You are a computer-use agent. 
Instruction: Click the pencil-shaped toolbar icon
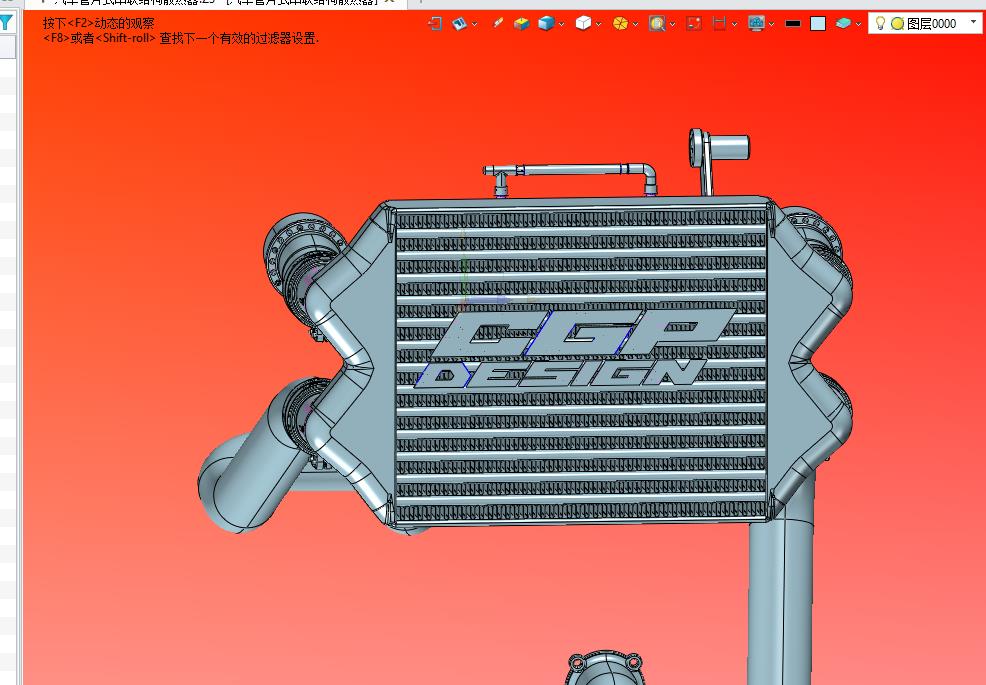click(x=497, y=24)
